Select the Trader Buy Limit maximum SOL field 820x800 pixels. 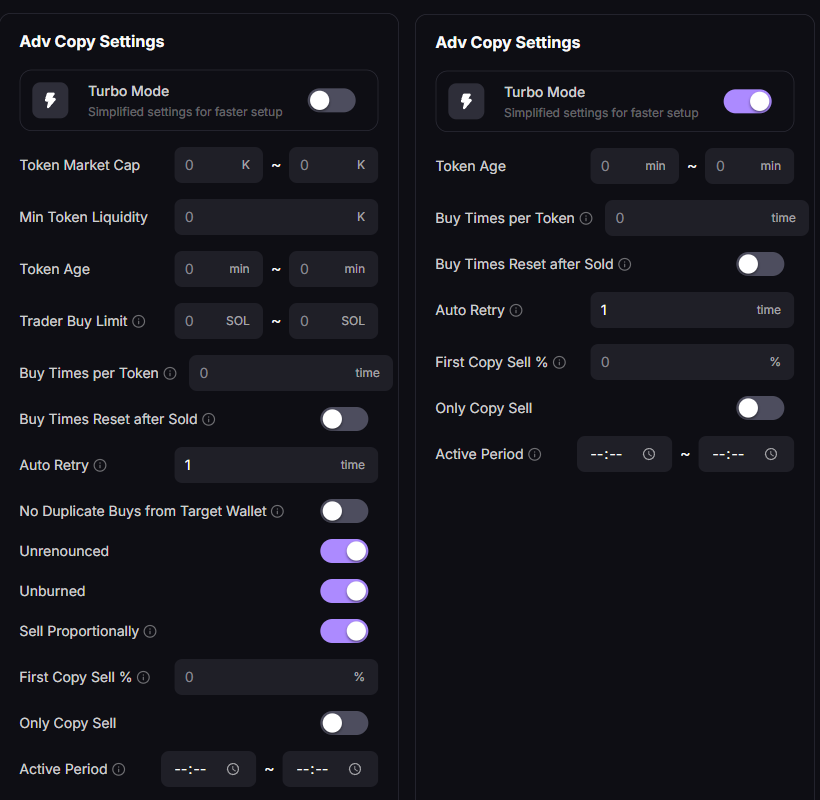click(x=320, y=321)
